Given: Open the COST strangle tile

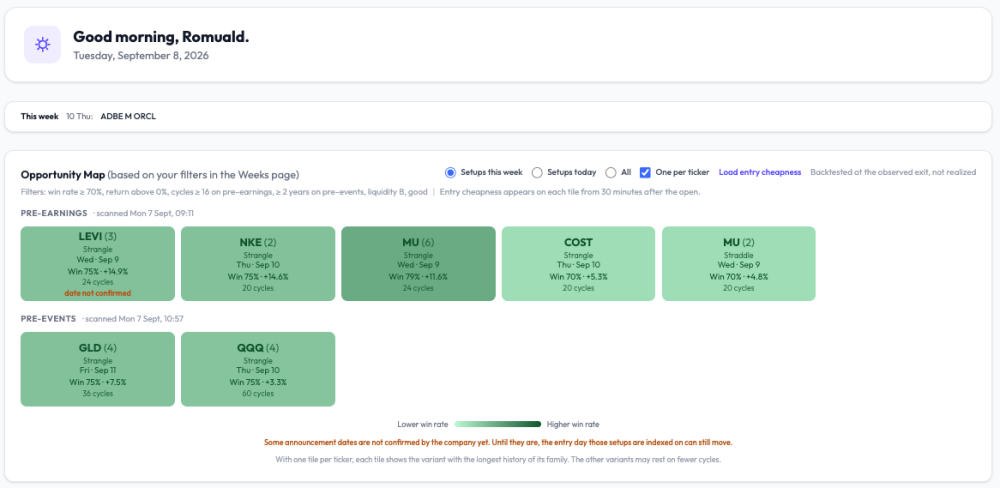Looking at the screenshot, I should 578,263.
